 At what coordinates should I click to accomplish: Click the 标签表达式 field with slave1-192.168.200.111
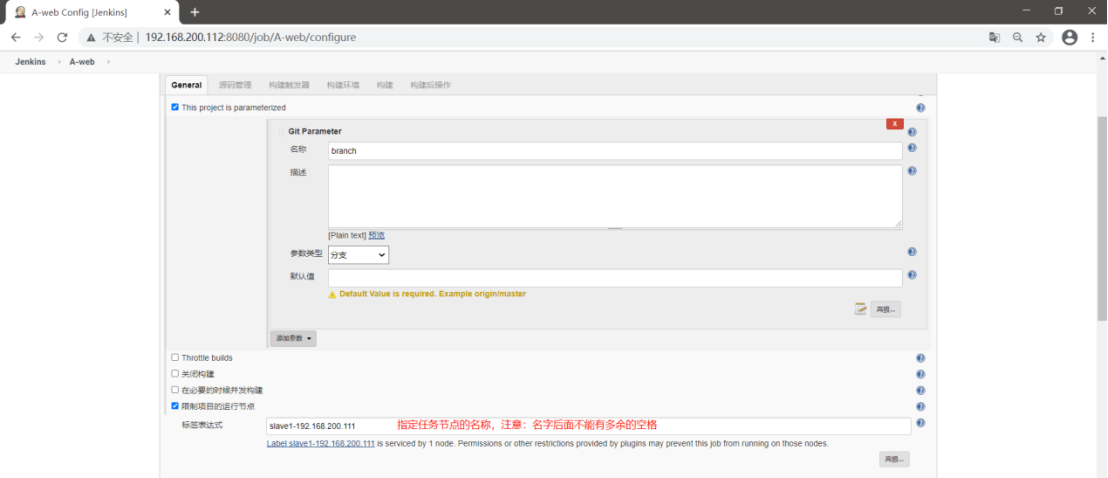pyautogui.click(x=588, y=426)
